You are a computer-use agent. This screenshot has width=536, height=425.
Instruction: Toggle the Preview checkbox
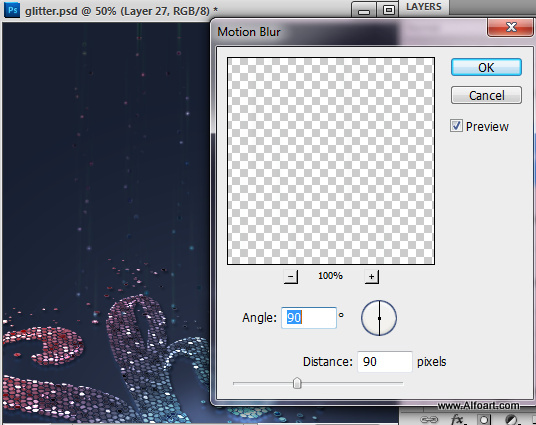[456, 126]
